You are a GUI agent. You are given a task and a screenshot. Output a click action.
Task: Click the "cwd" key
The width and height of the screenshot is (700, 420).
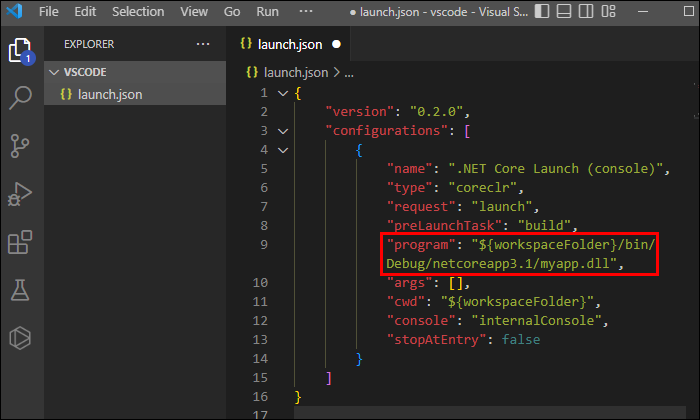point(406,302)
